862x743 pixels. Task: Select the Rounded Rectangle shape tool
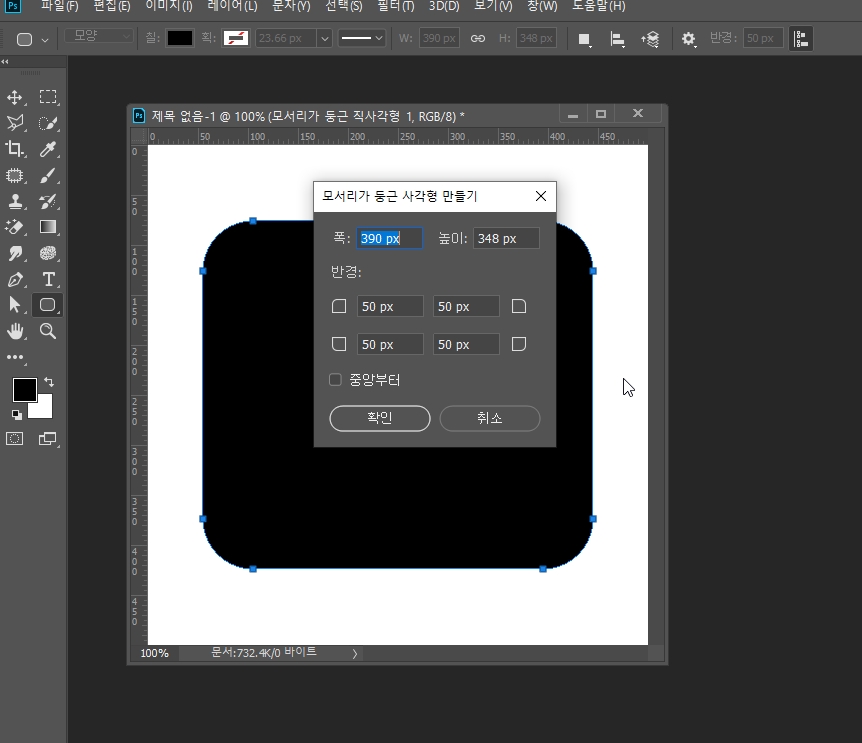48,305
